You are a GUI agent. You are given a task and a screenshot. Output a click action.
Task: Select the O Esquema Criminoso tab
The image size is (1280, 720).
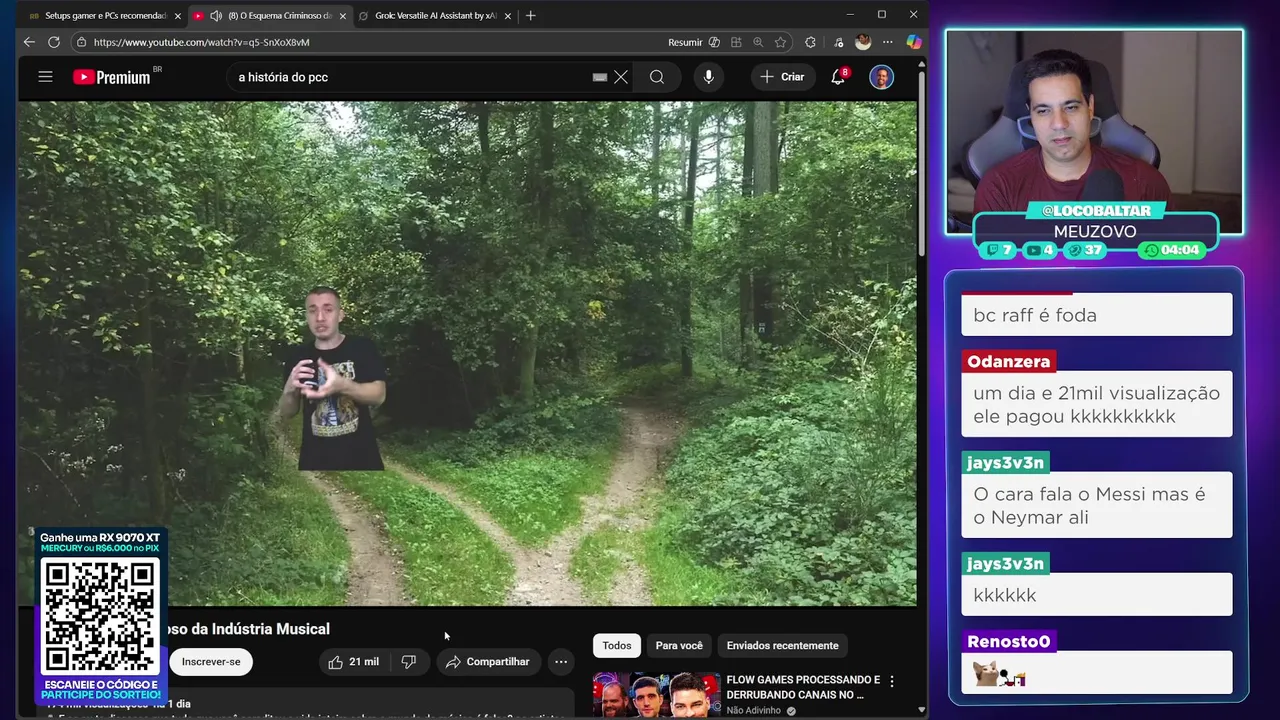[x=268, y=16]
